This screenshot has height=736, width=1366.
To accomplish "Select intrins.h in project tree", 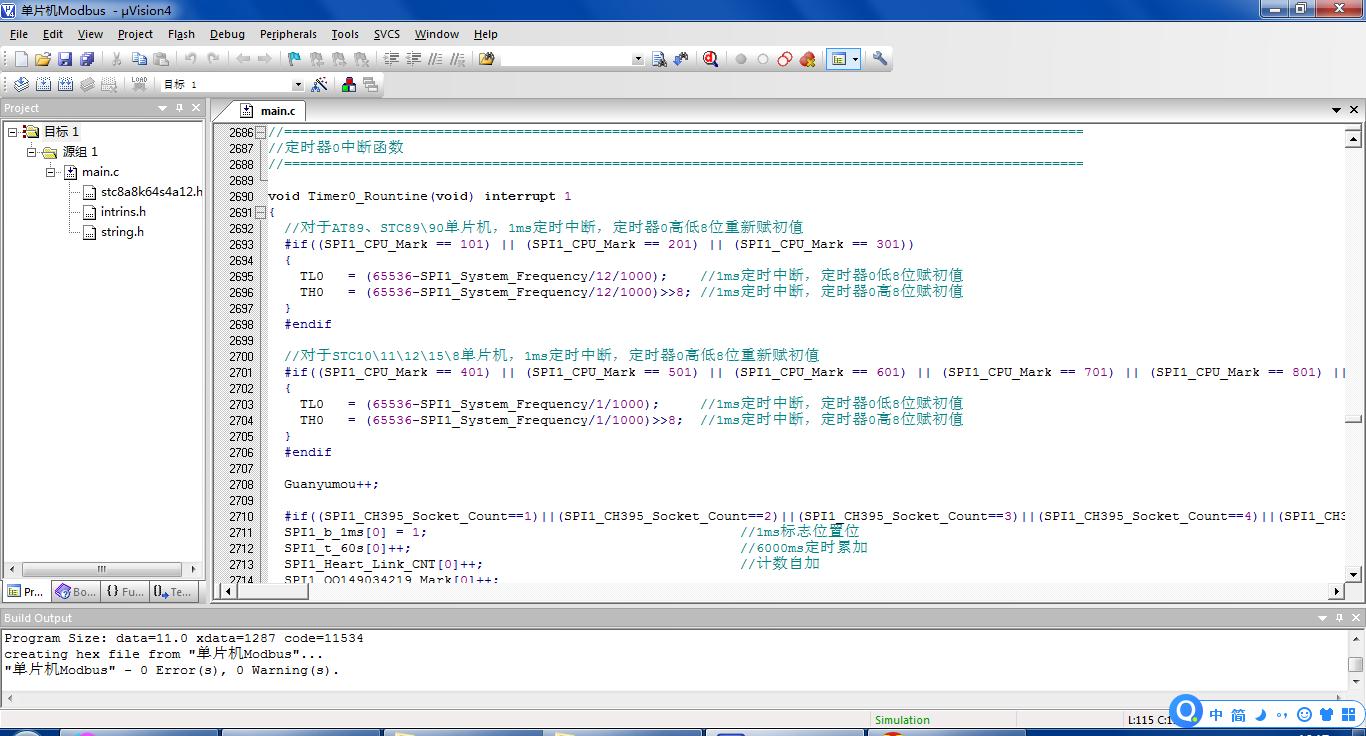I will tap(114, 212).
